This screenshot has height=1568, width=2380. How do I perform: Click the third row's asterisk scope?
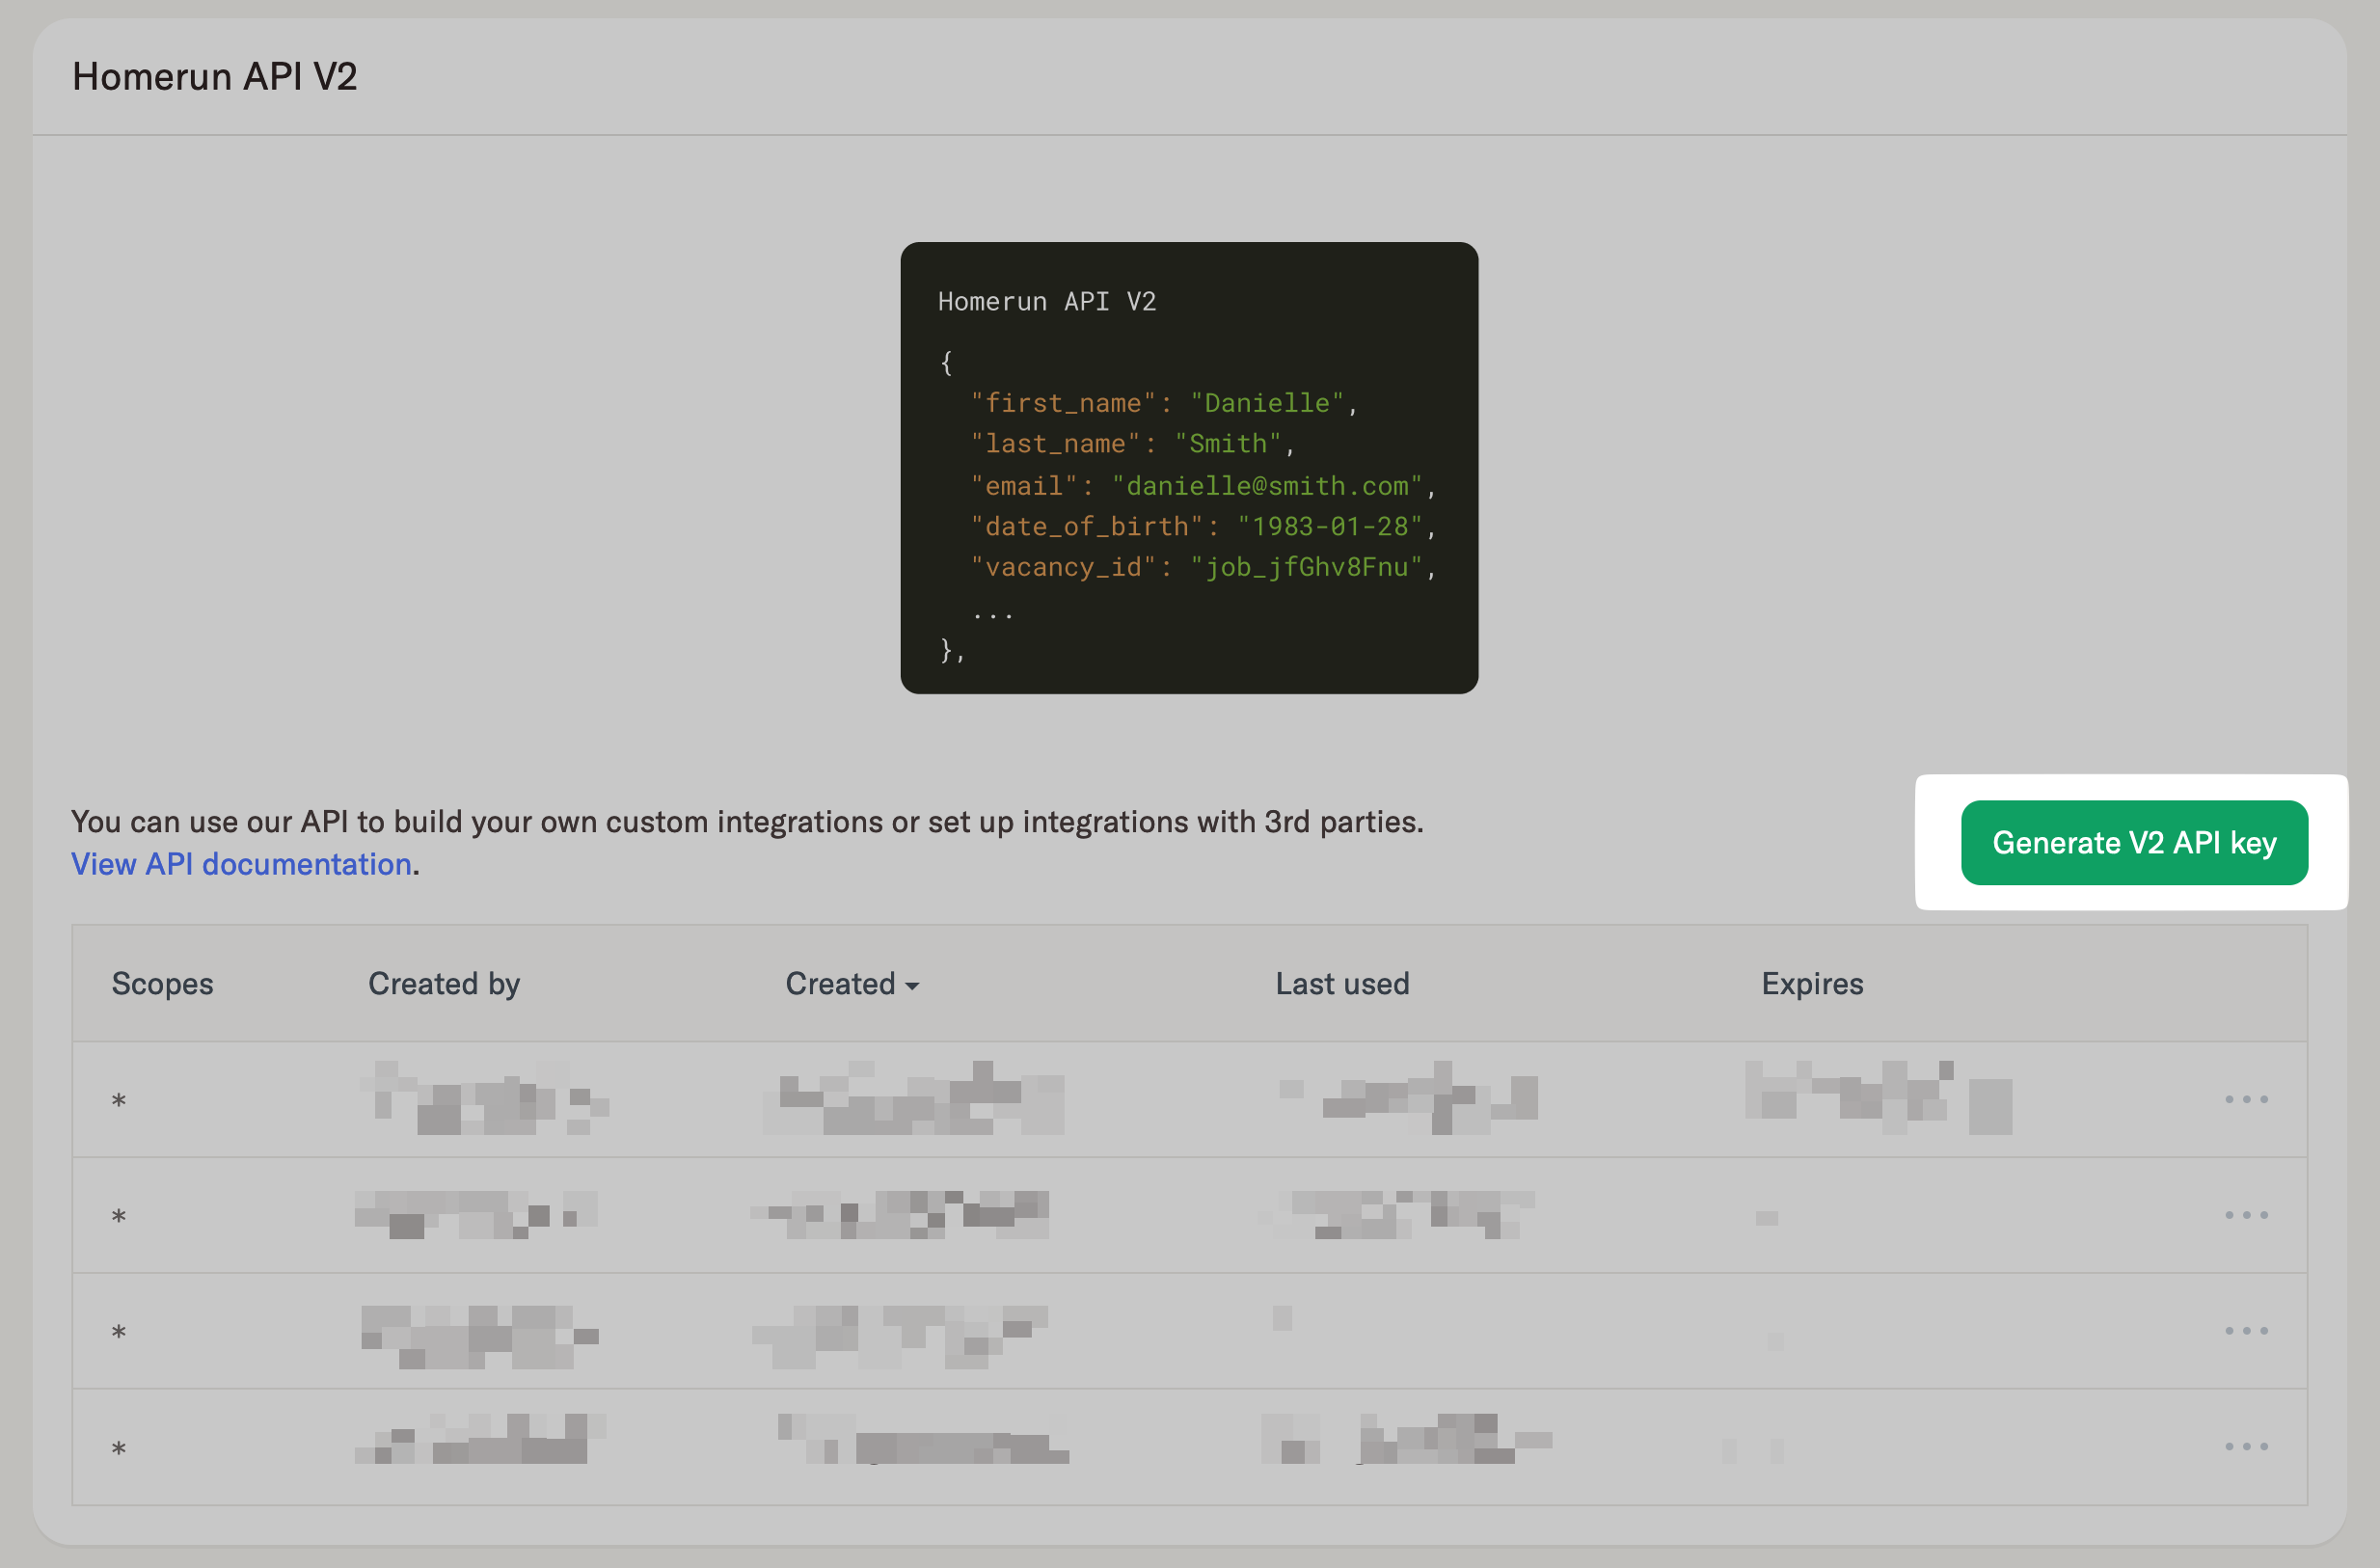tap(119, 1333)
